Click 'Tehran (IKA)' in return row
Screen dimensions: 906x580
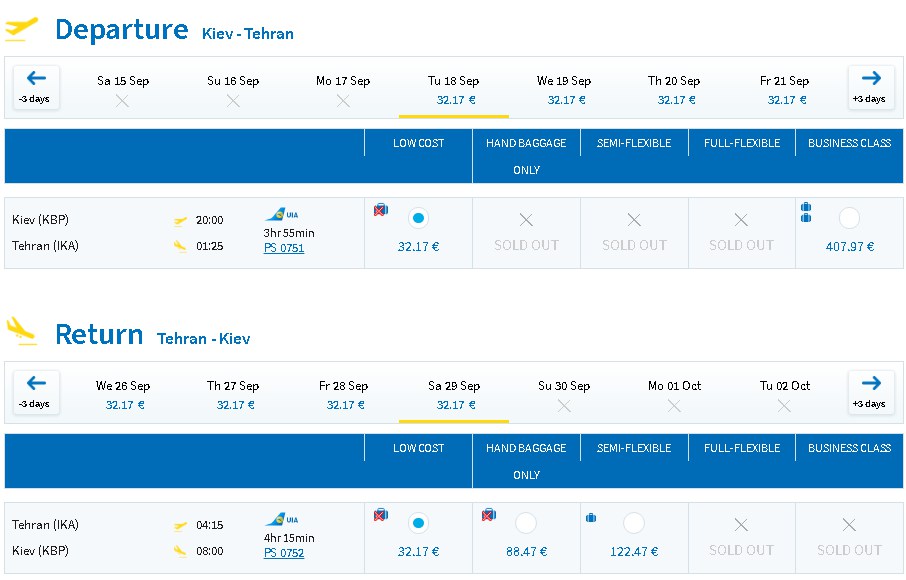click(x=45, y=525)
